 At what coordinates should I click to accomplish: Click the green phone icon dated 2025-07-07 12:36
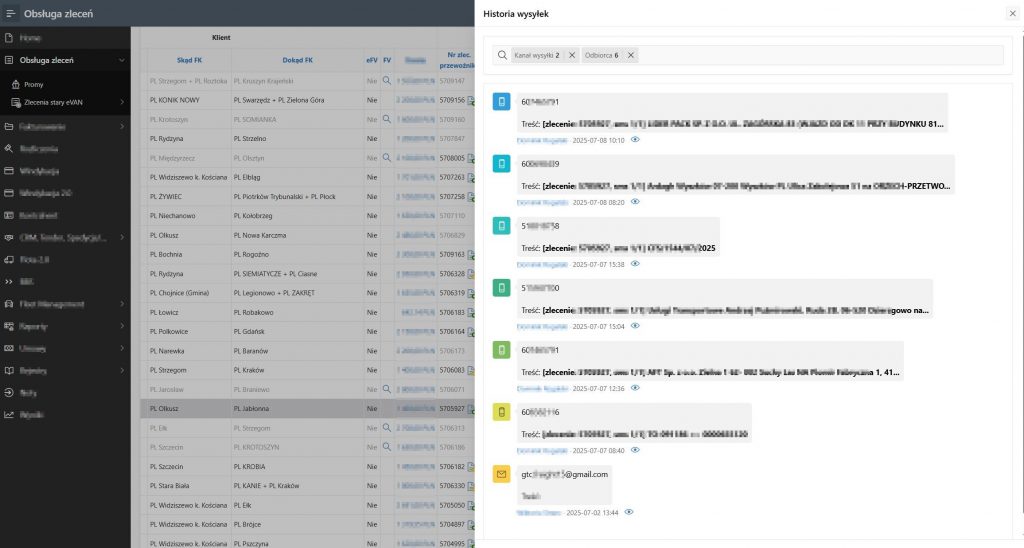coord(502,350)
